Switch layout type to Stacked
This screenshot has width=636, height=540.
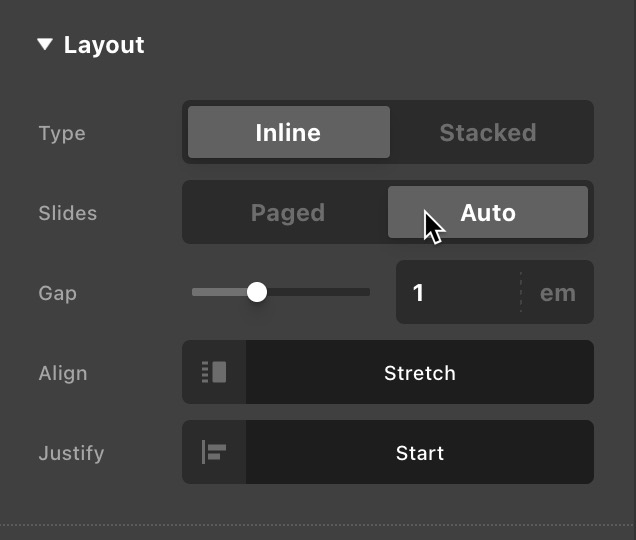point(488,132)
